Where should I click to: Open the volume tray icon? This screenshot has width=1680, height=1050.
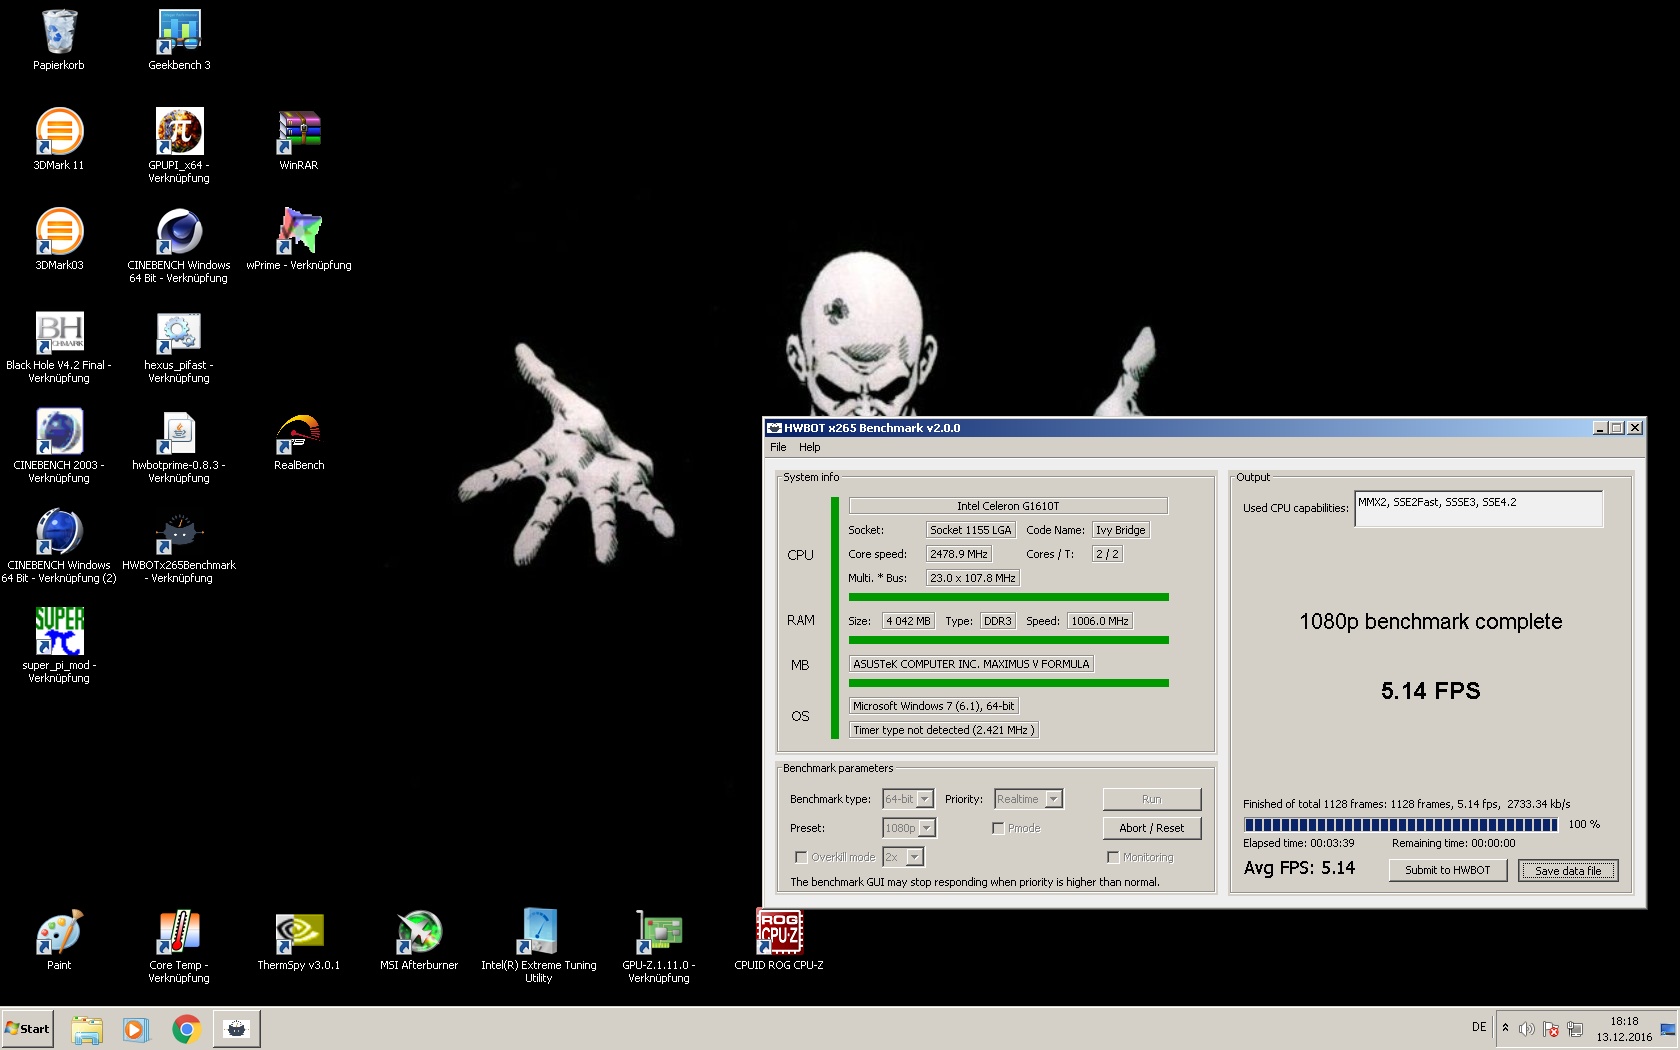[x=1526, y=1029]
